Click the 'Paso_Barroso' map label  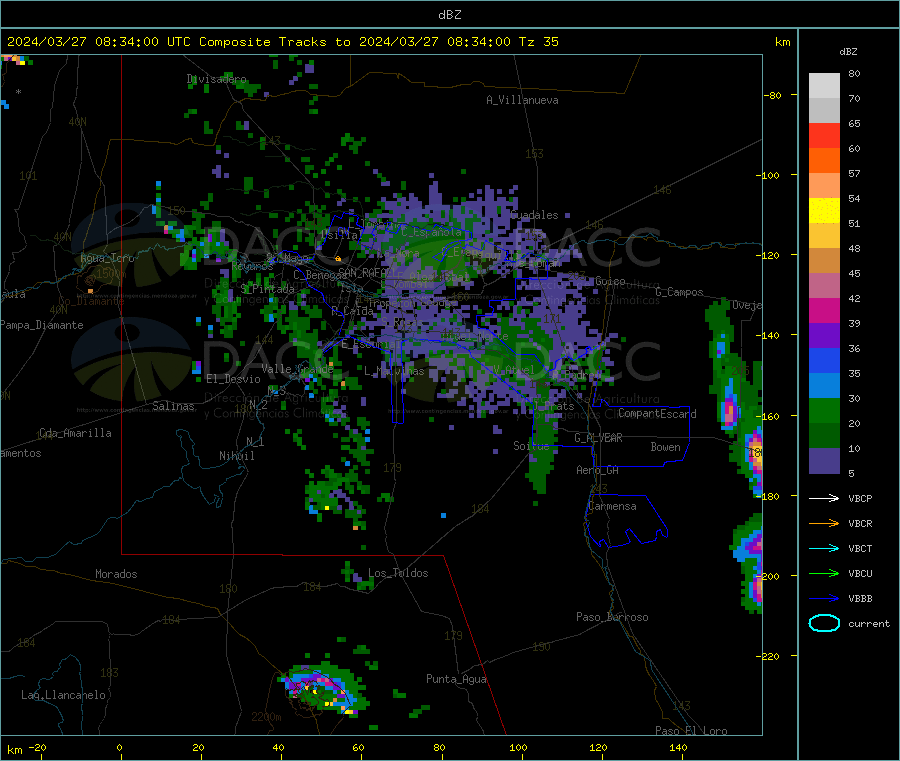click(x=612, y=617)
